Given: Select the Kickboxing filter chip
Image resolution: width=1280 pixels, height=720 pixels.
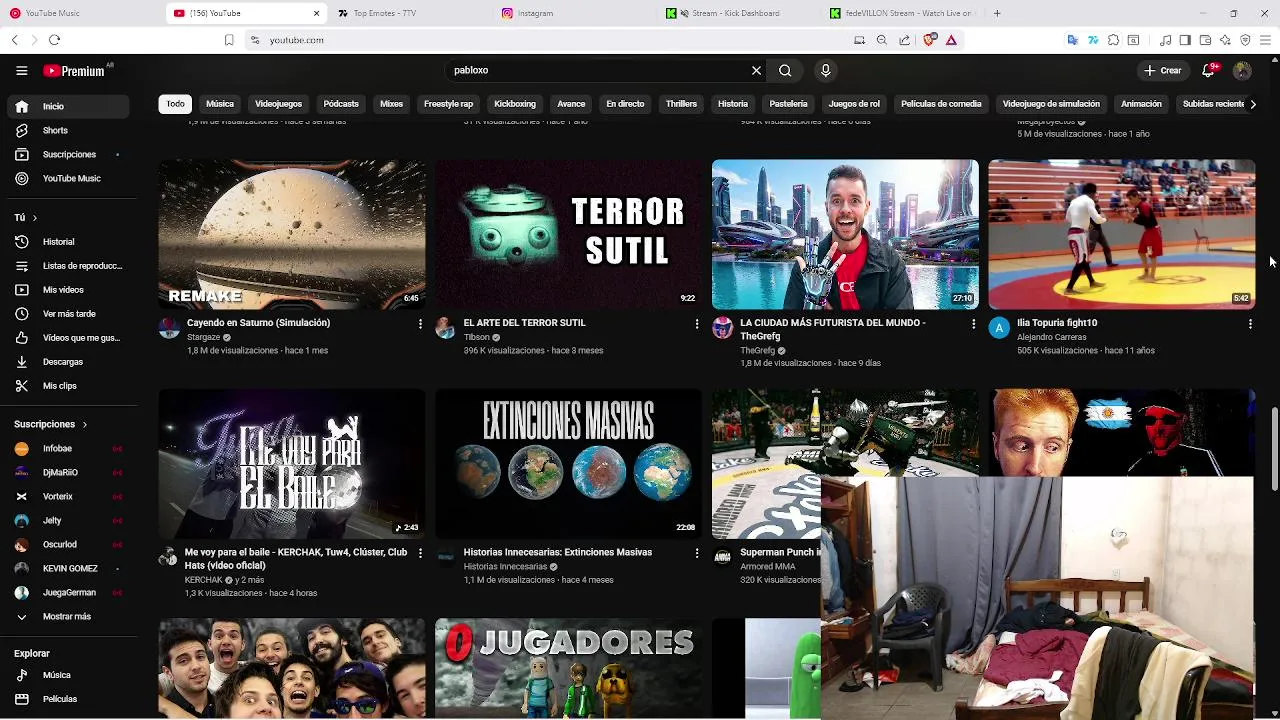Looking at the screenshot, I should [x=515, y=104].
